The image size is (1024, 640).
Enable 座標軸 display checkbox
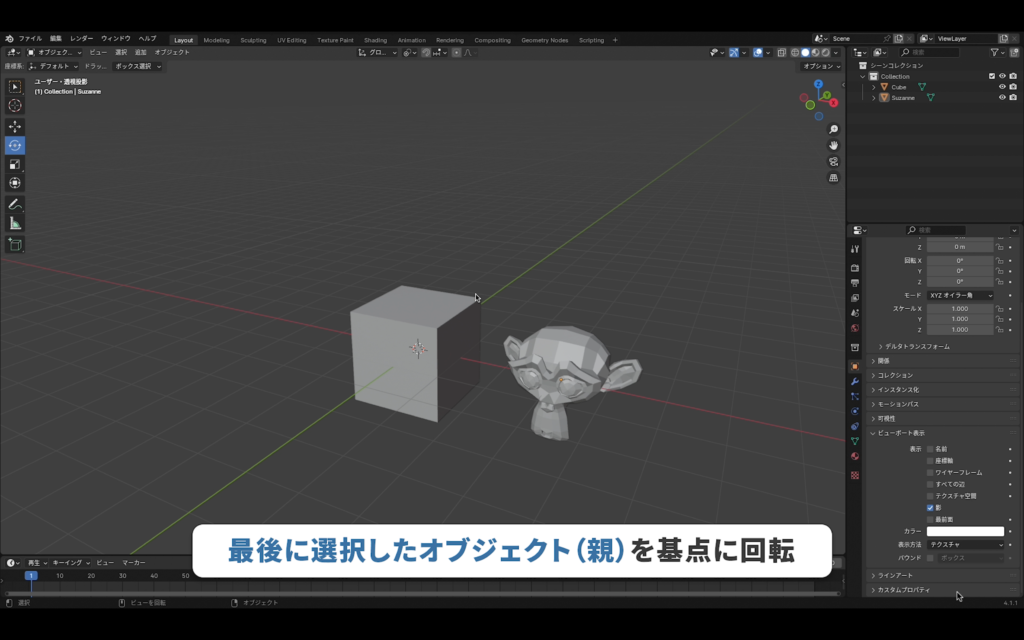click(930, 461)
